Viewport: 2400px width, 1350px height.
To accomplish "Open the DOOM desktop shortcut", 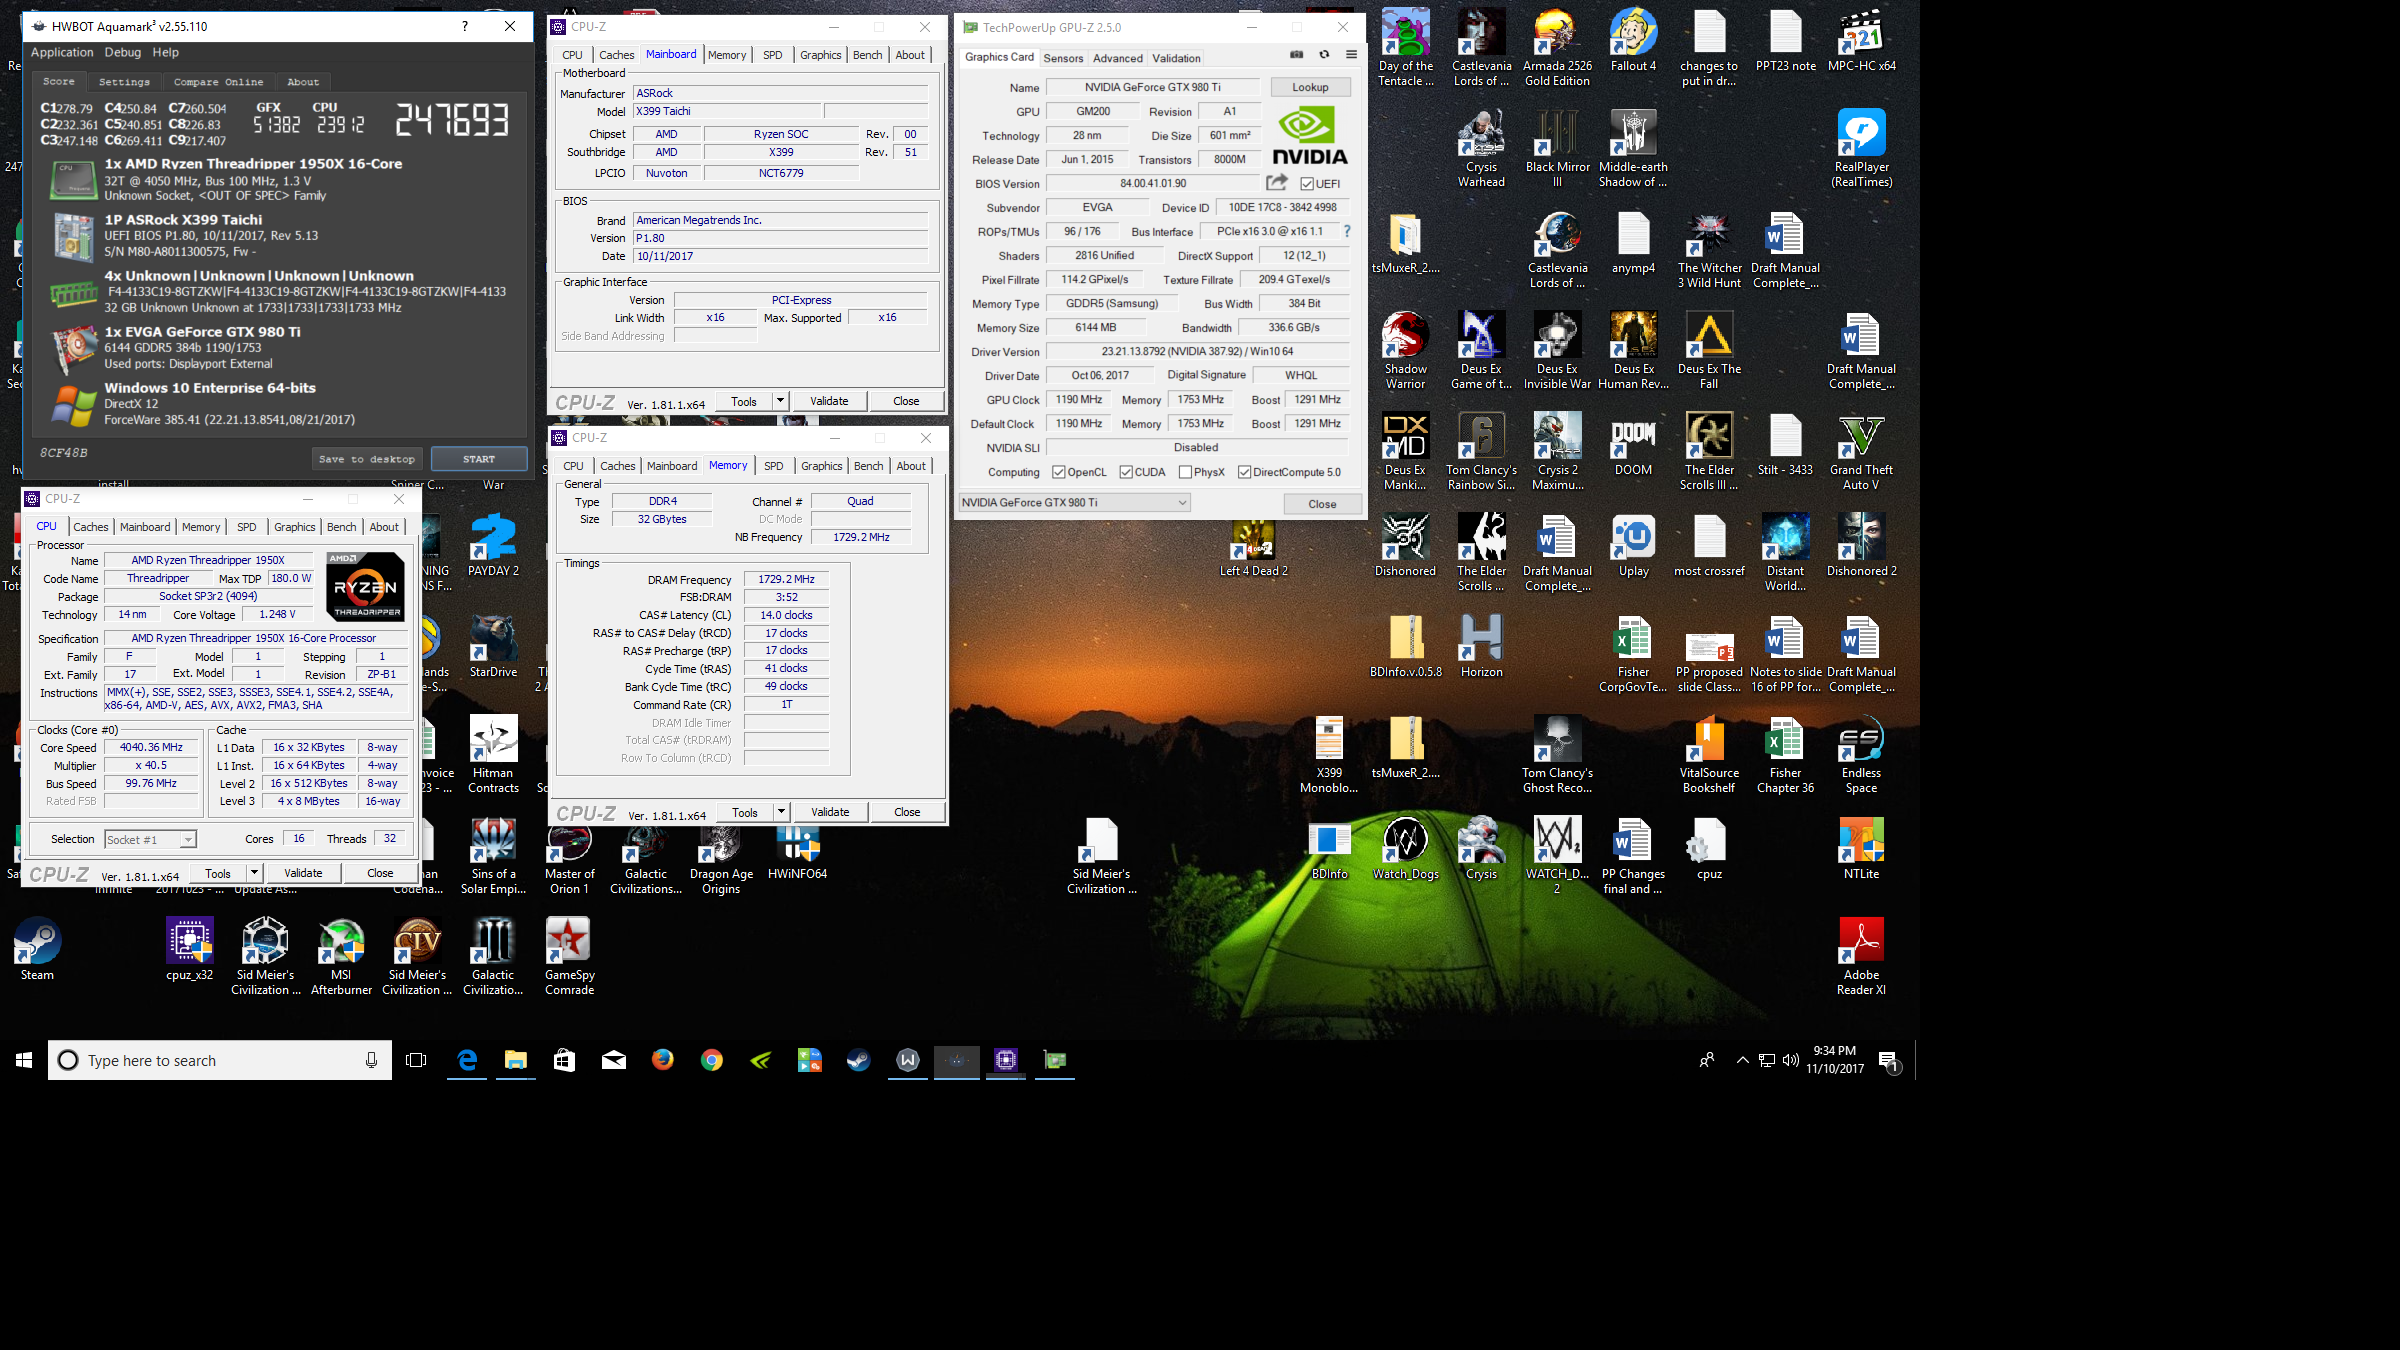I will click(1633, 446).
